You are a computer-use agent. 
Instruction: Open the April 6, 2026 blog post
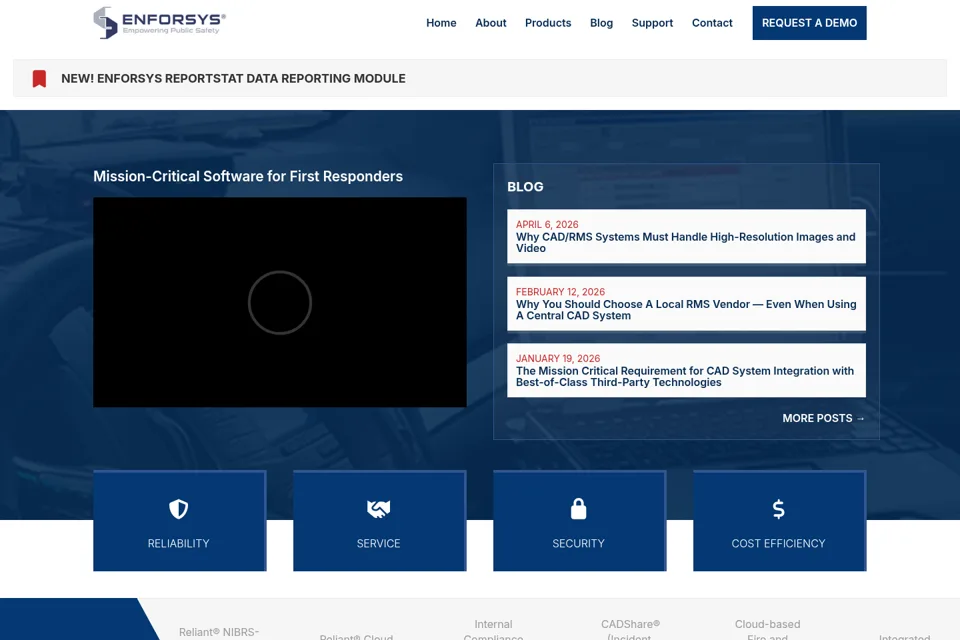(x=686, y=236)
